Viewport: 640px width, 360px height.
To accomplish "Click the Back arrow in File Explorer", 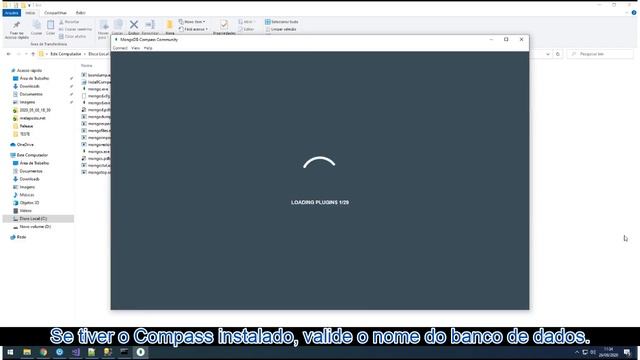I will pyautogui.click(x=9, y=54).
